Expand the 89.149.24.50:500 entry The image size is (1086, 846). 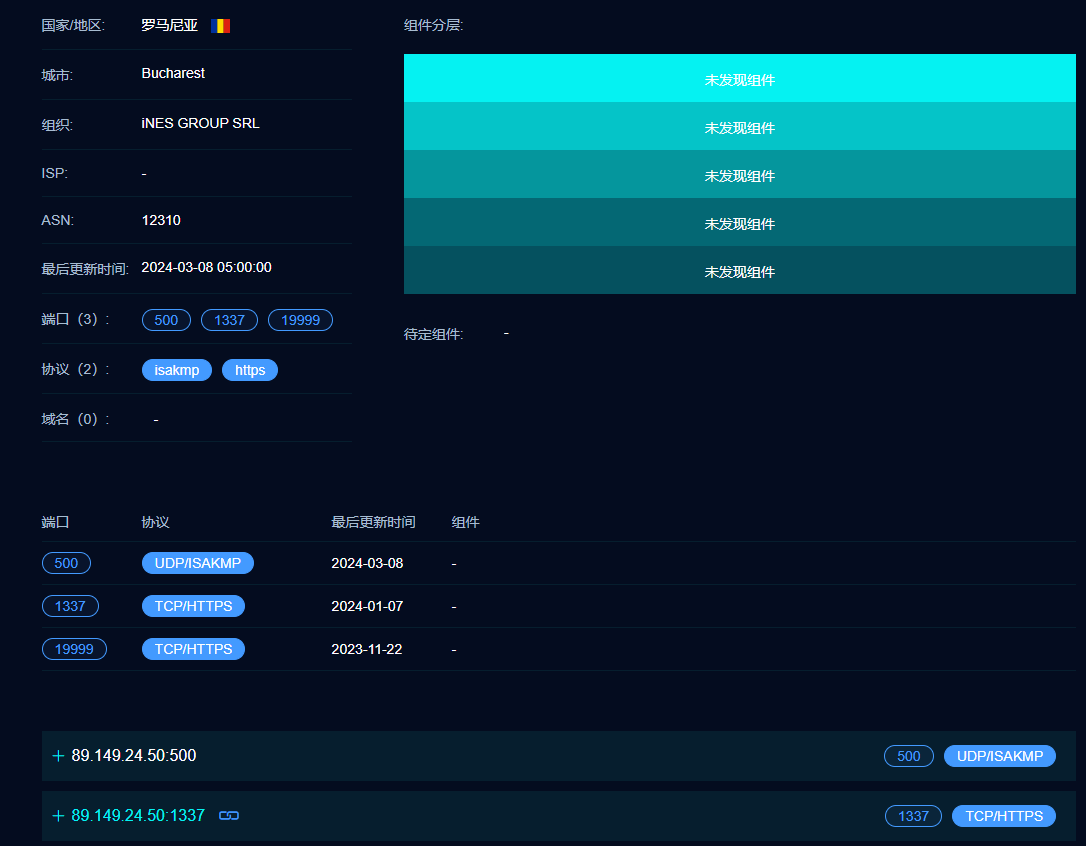click(x=58, y=756)
